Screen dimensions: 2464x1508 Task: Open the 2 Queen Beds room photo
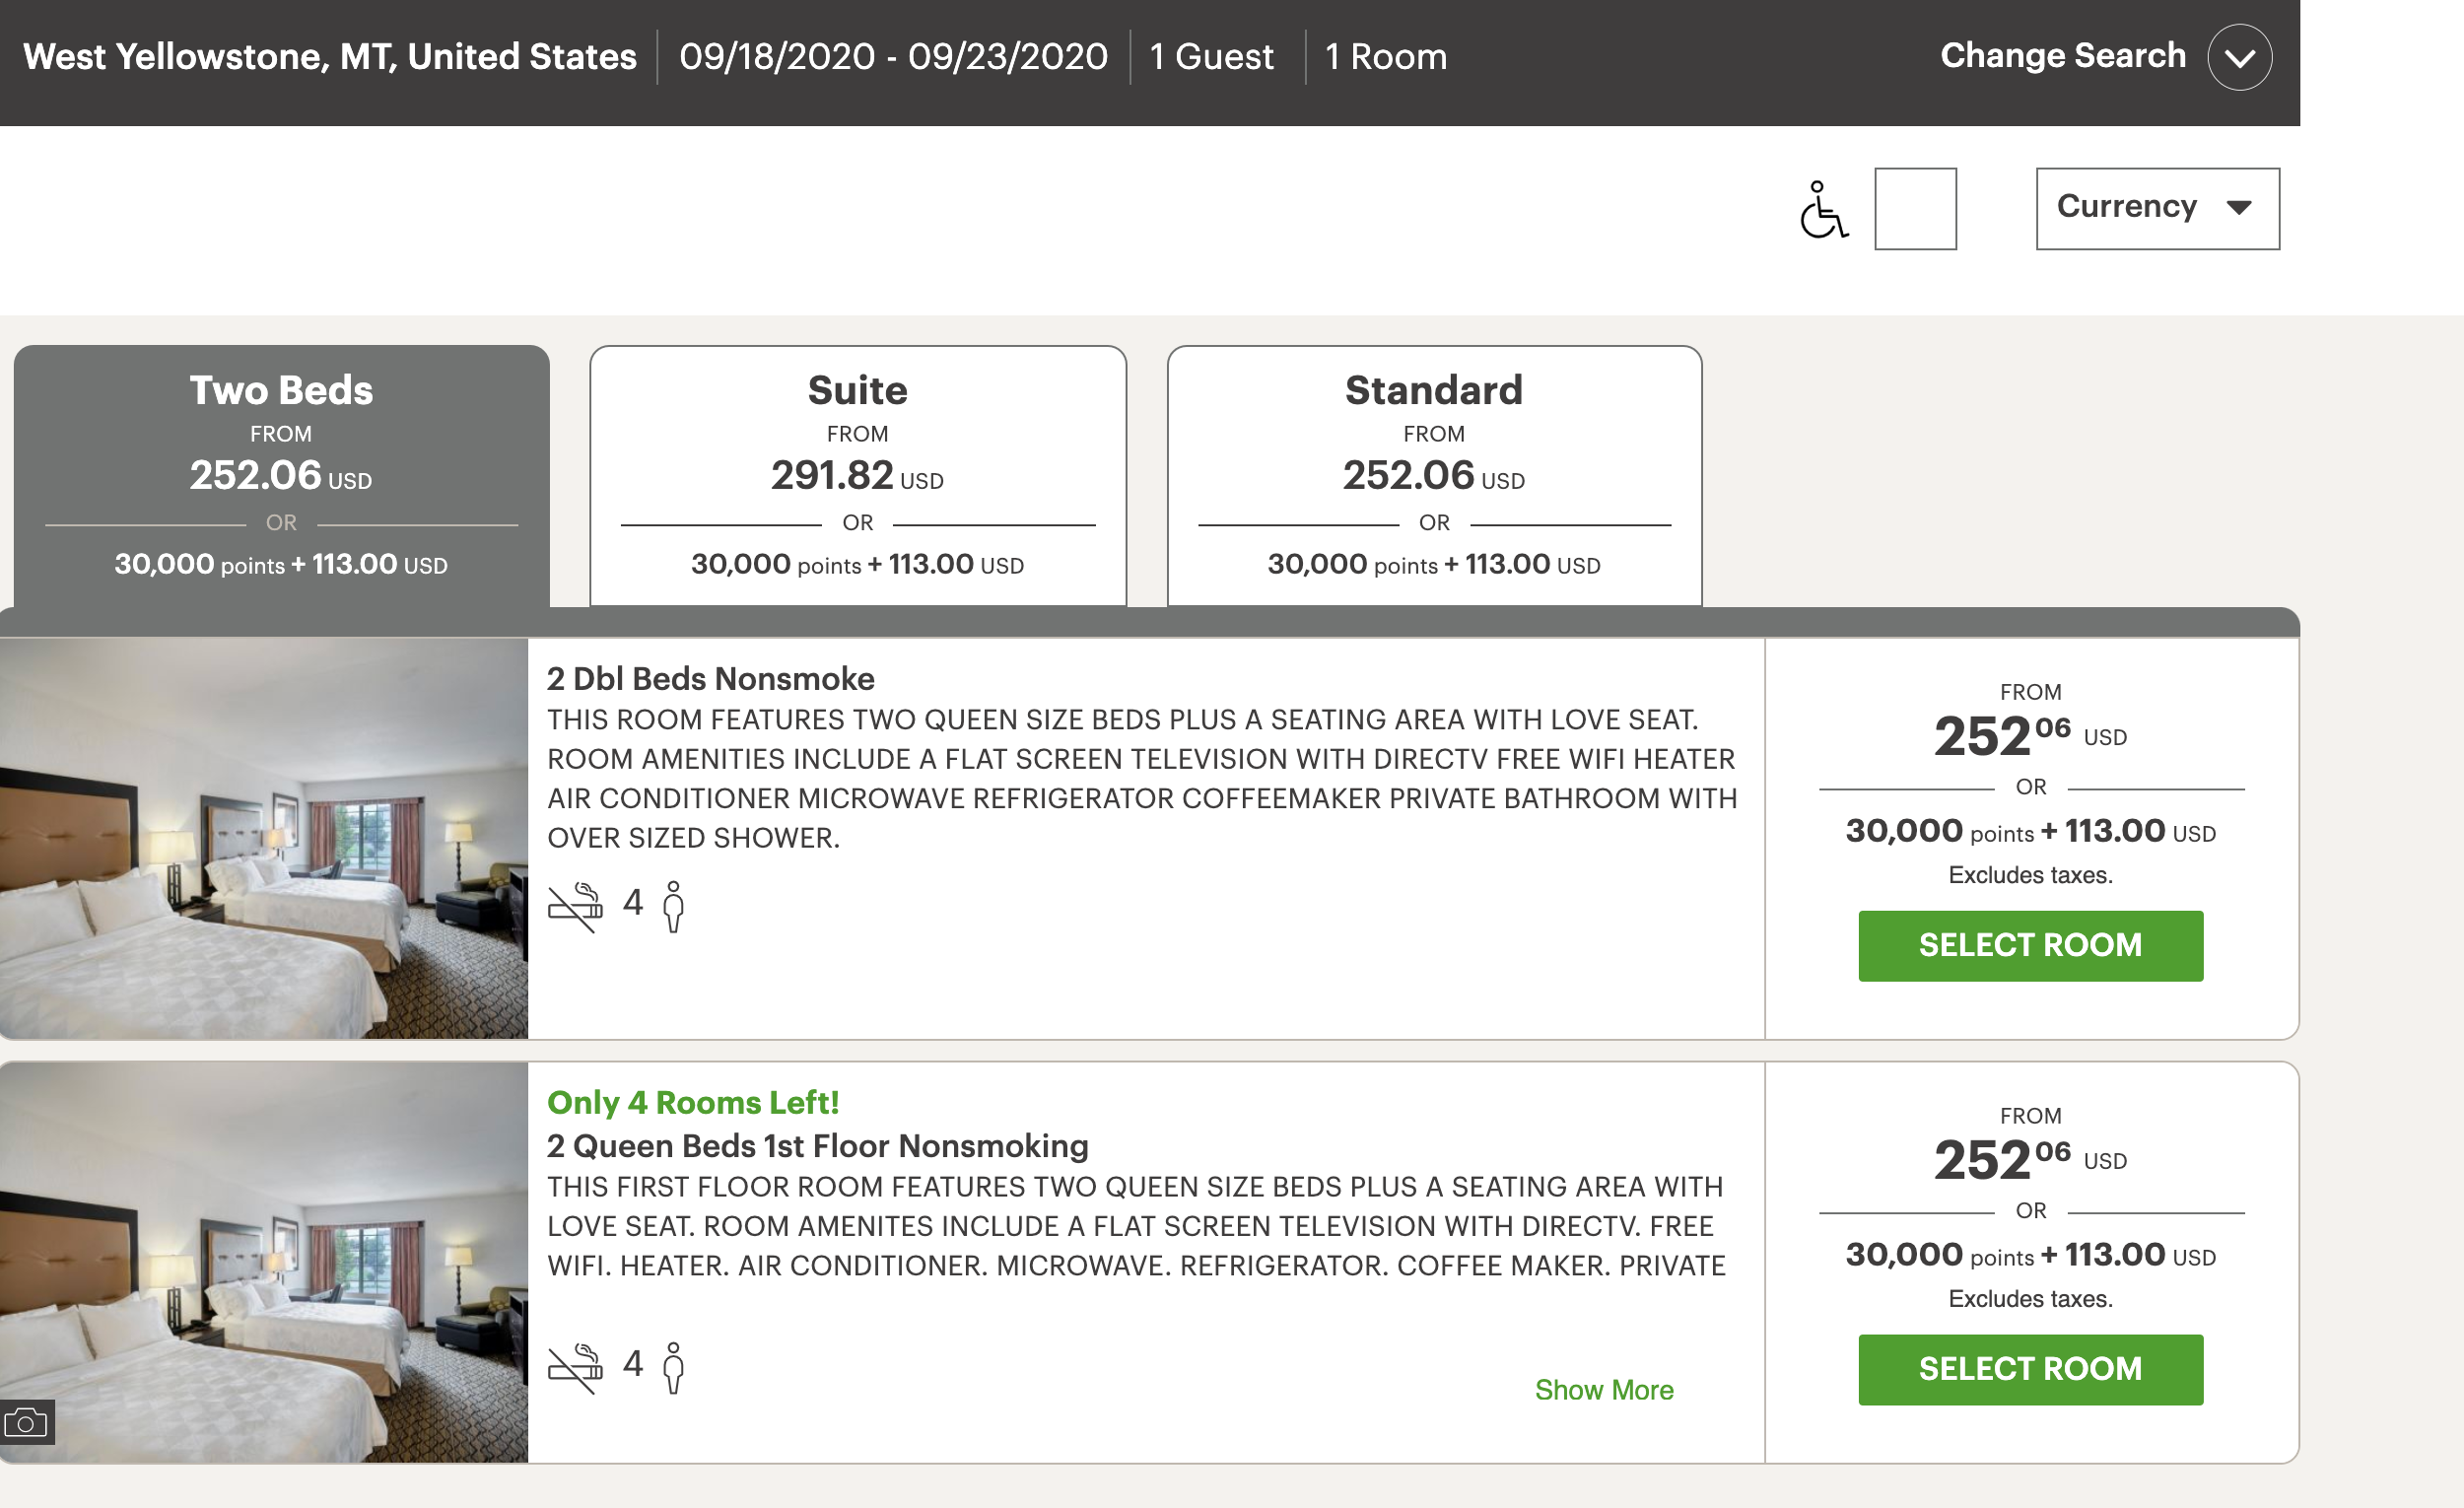click(264, 1262)
